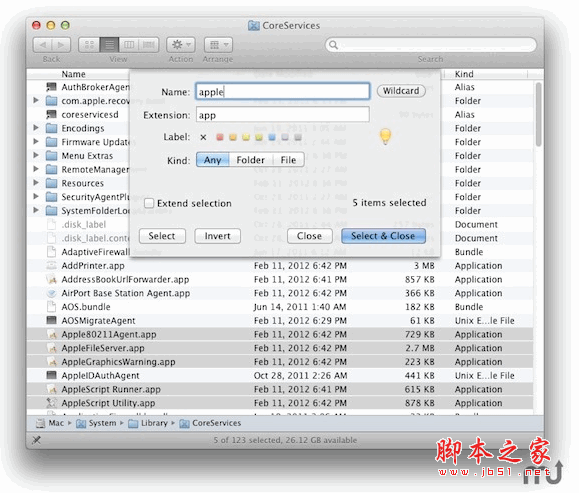Click the Apple80211Agent.app icon
Viewport: 579px width, 493px height.
coord(51,334)
